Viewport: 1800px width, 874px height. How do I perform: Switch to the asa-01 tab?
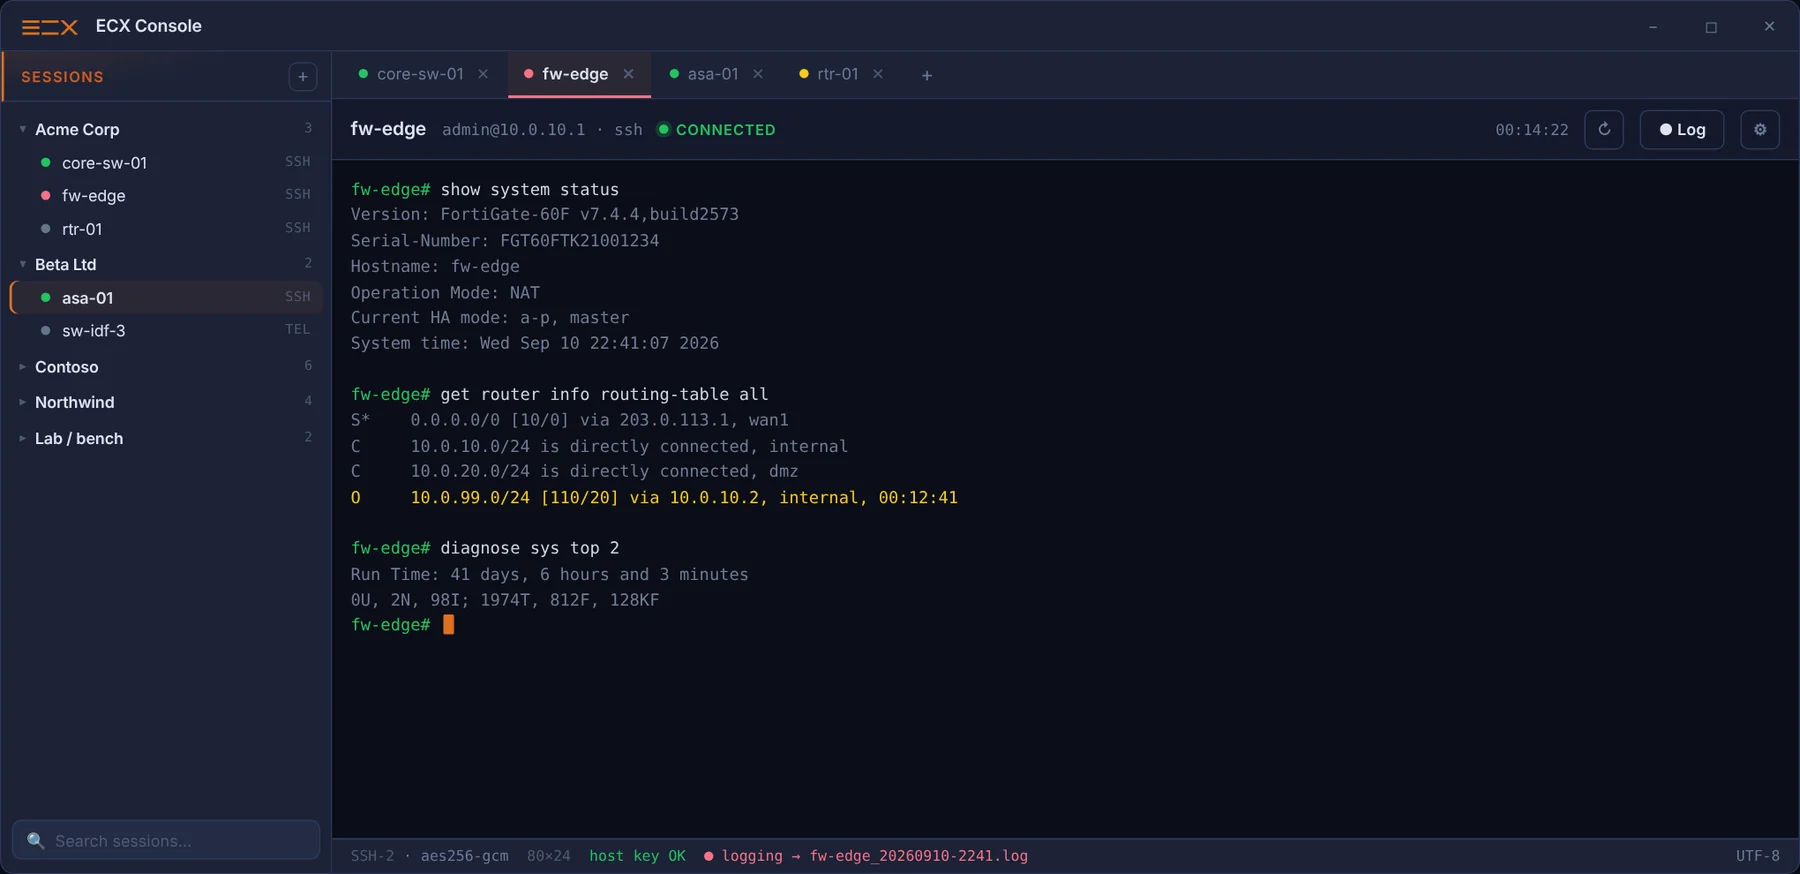pos(714,74)
